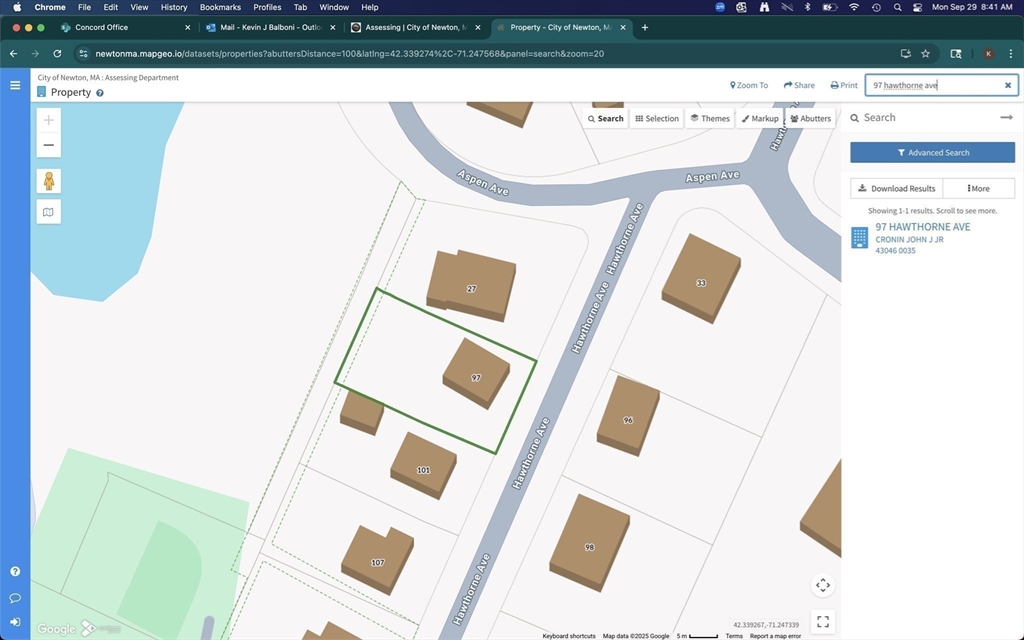1024x640 pixels.
Task: Clear the 97 hawthorne ave search text
Action: point(1008,86)
